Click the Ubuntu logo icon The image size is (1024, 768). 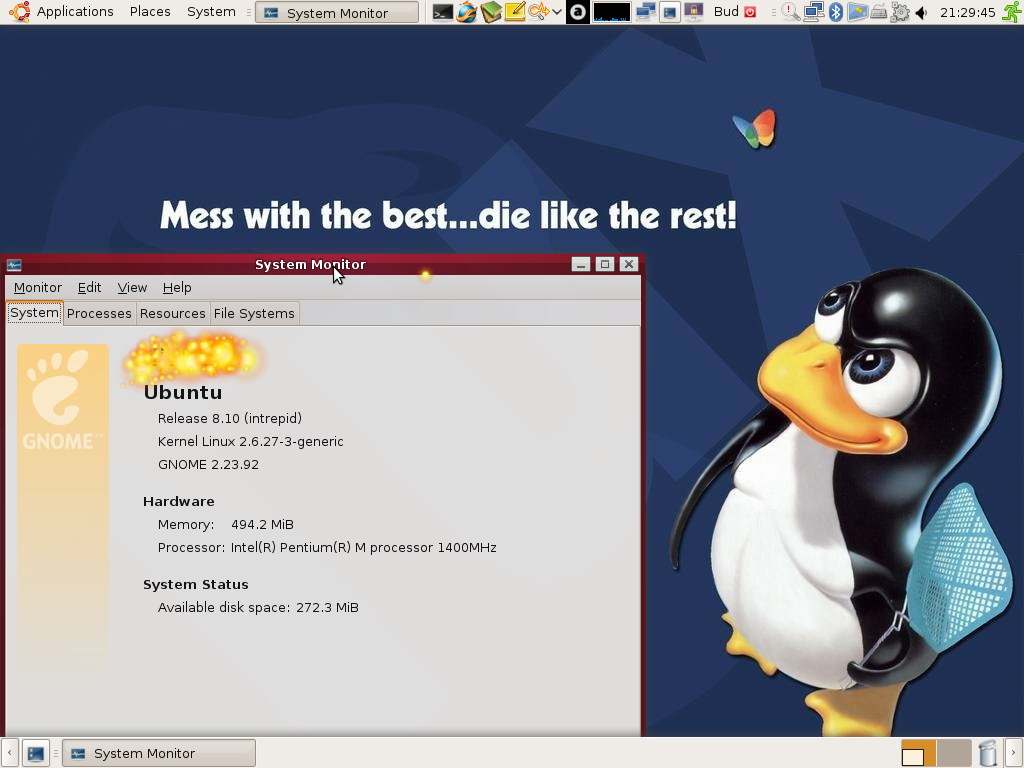[20, 12]
